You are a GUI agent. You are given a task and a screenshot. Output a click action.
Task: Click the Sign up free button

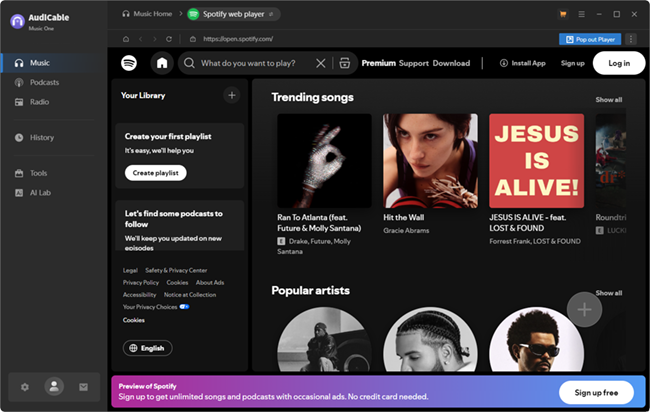pos(596,393)
